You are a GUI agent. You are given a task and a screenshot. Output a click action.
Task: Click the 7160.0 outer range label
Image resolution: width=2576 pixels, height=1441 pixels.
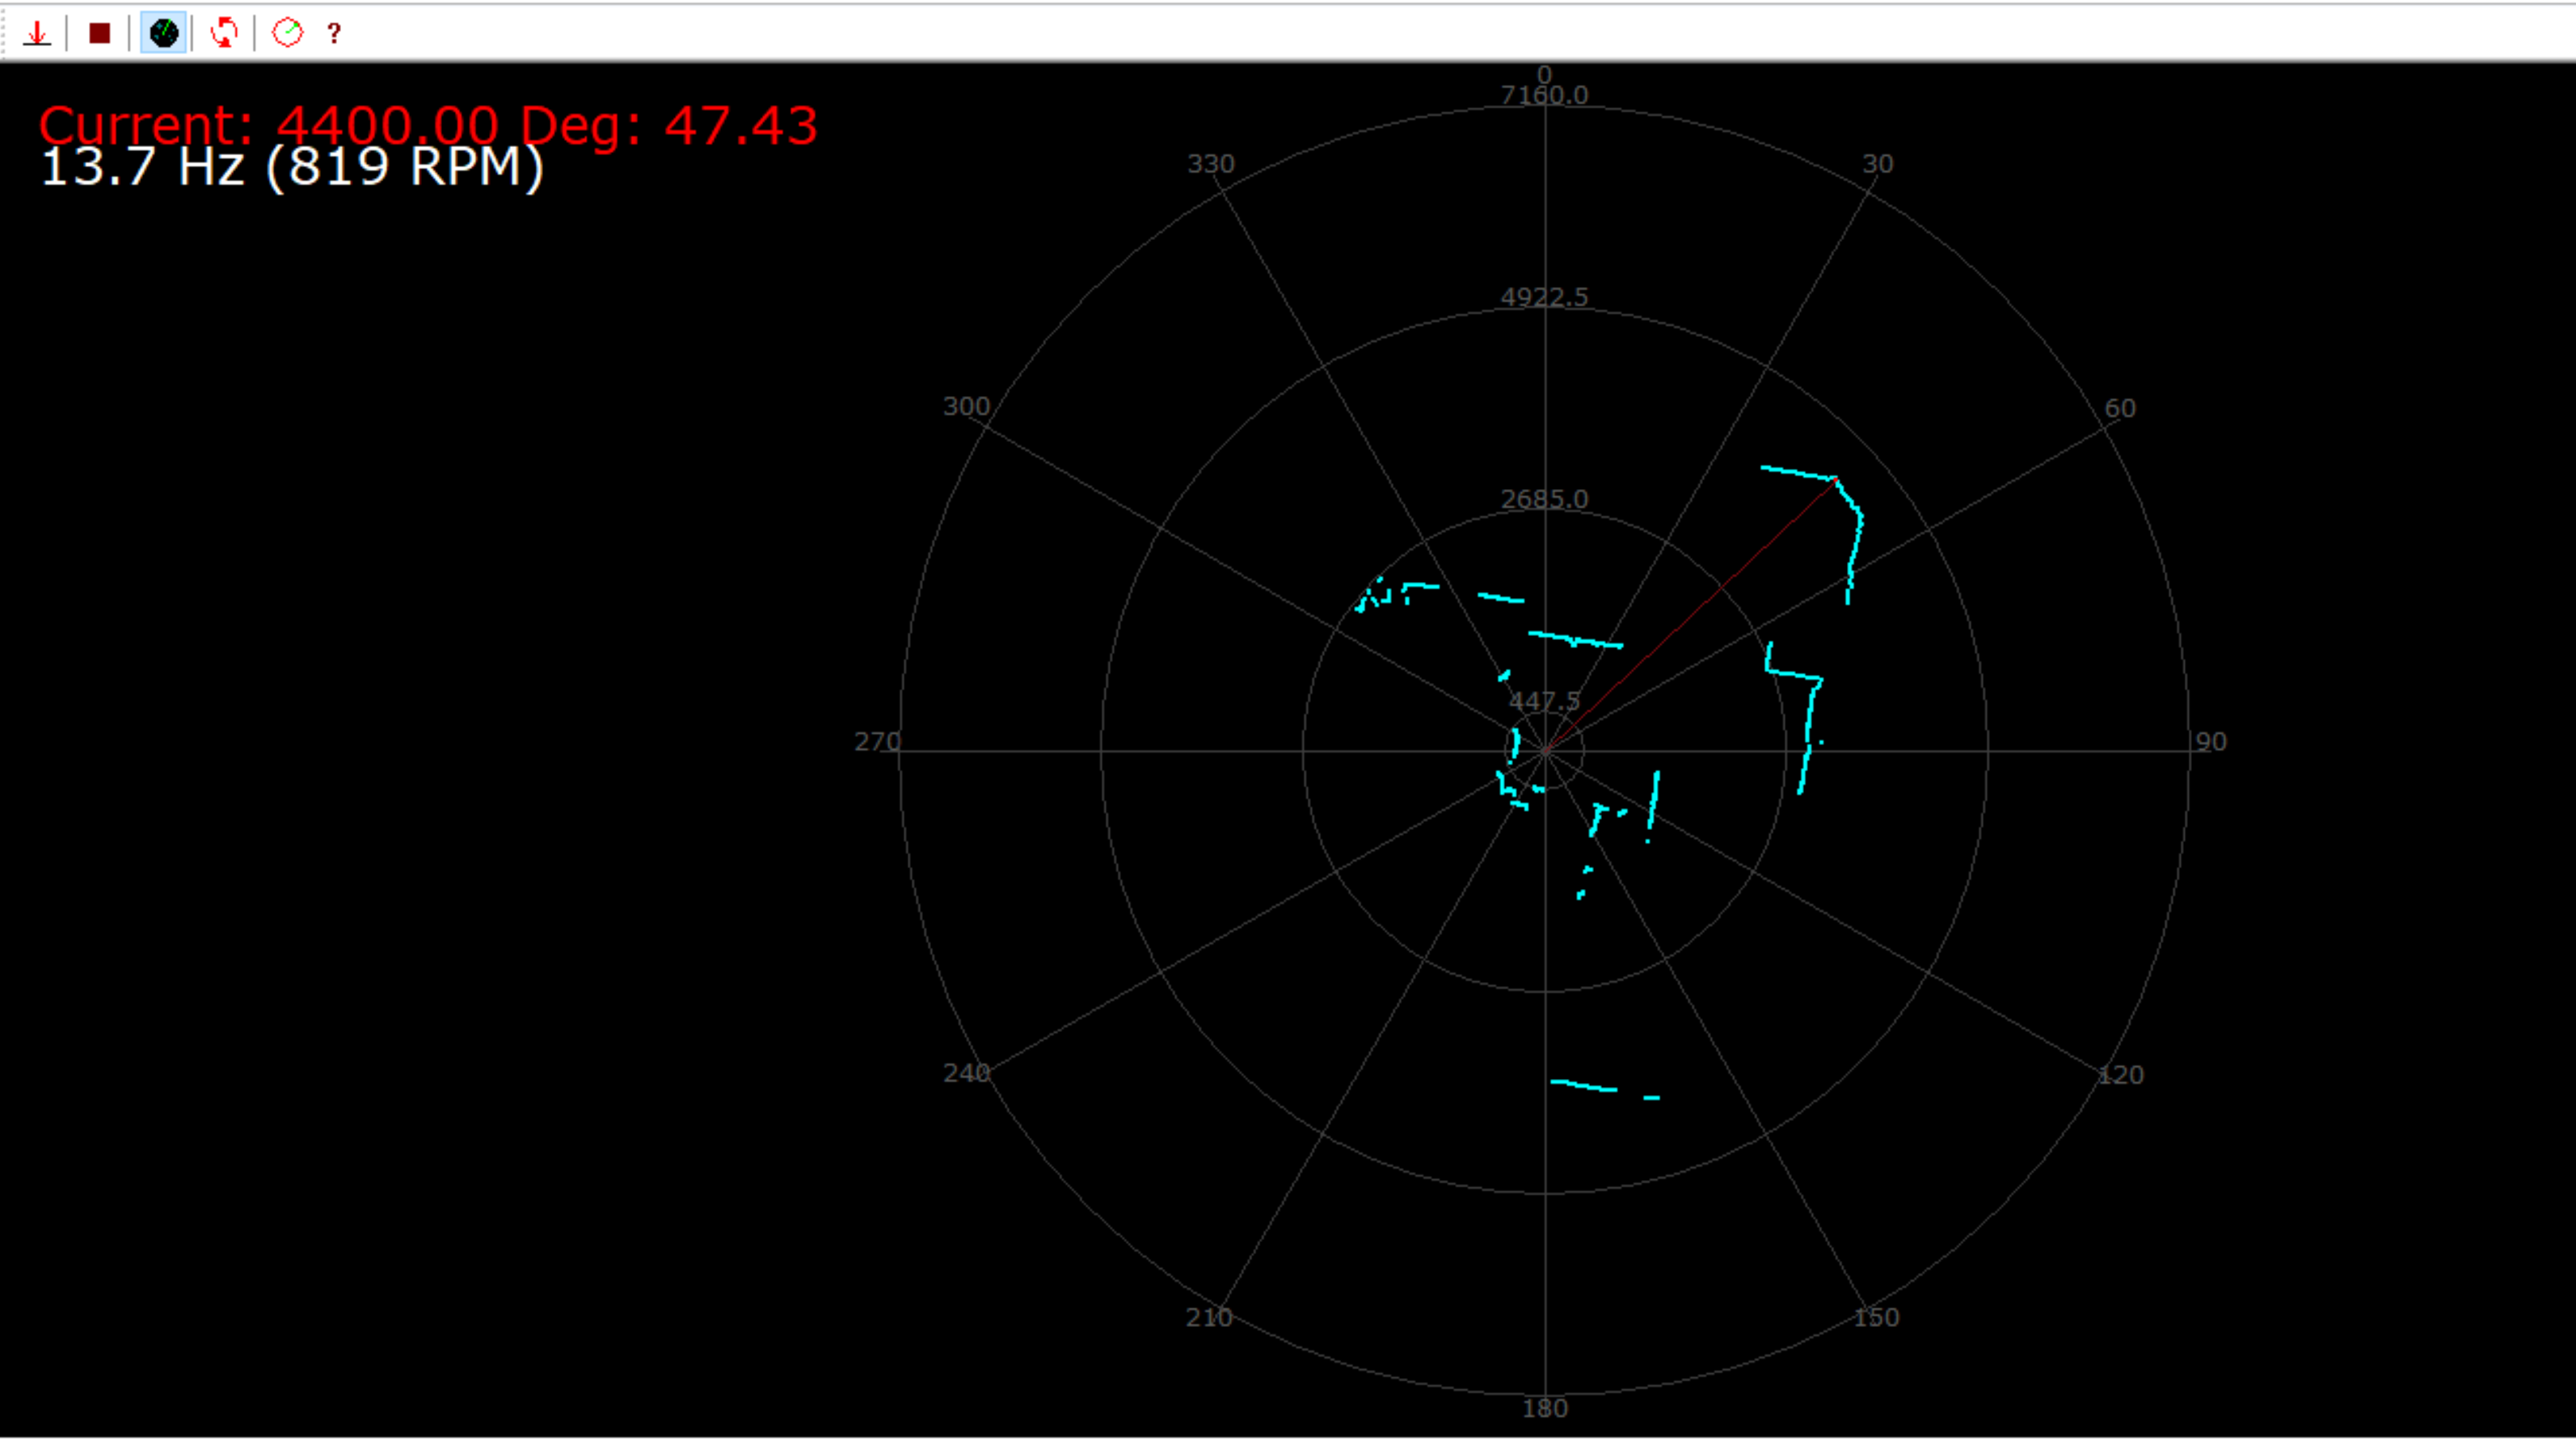pos(1544,95)
